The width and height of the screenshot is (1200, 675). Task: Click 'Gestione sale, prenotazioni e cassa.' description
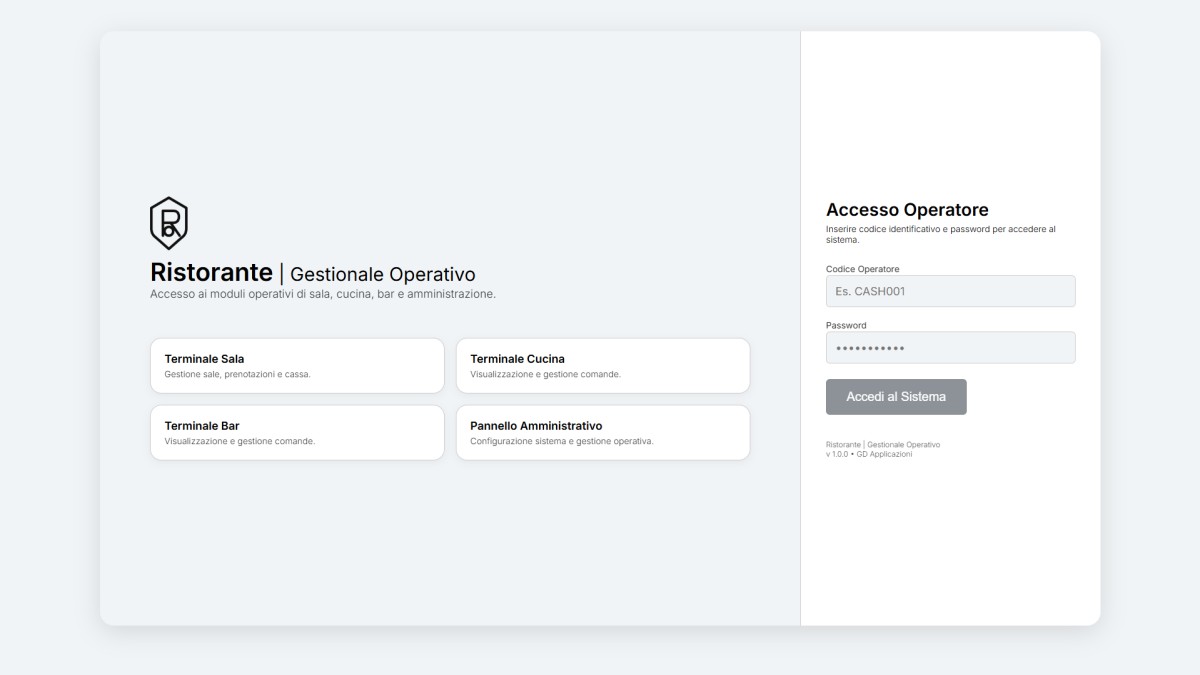(x=238, y=374)
